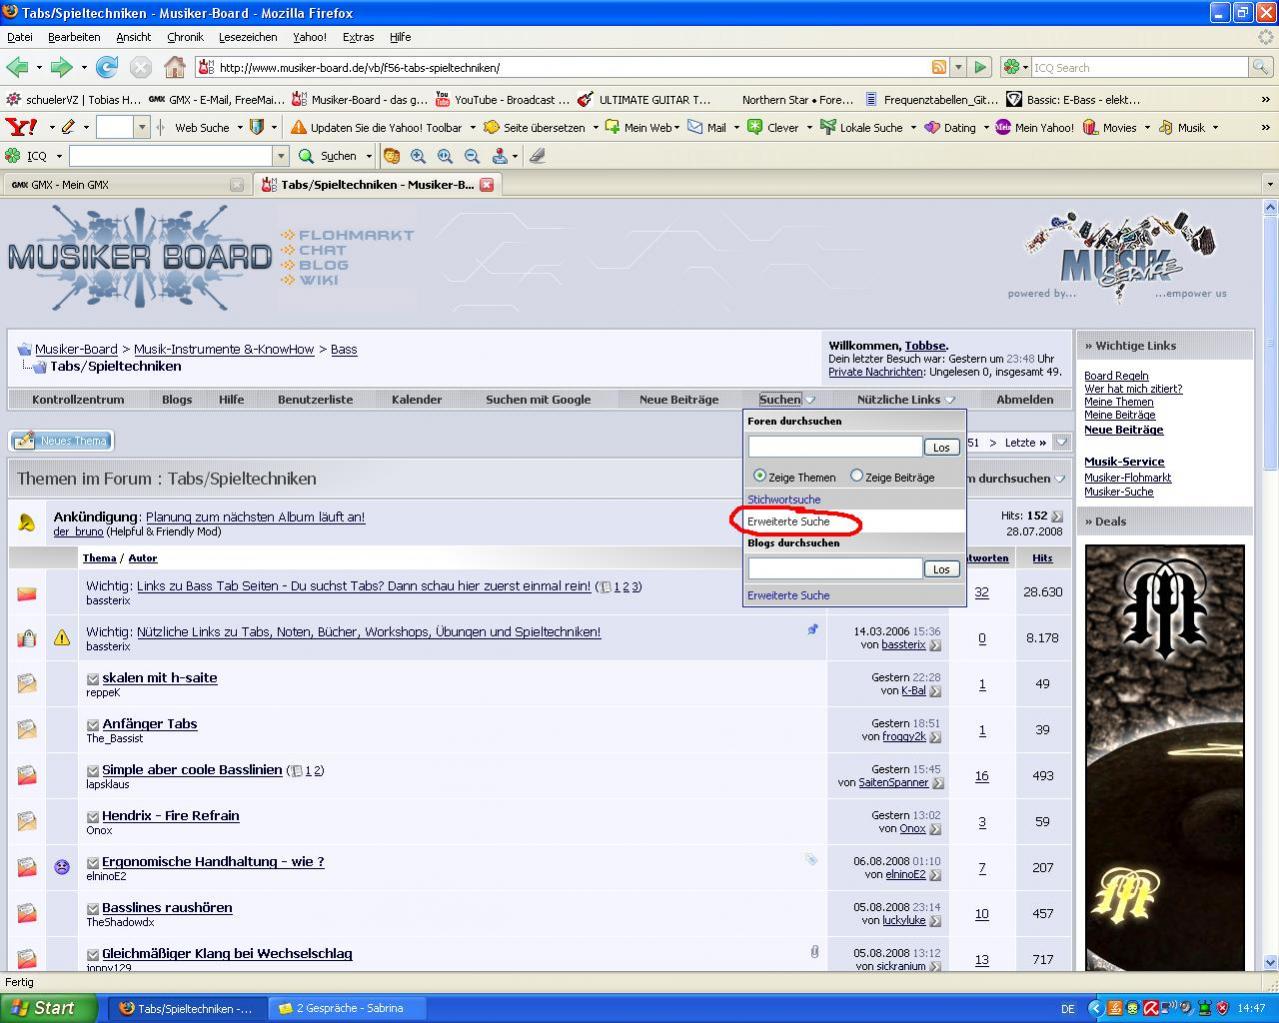1279x1023 pixels.
Task: Jump to last post by K-Bal arrow
Action: pos(935,691)
